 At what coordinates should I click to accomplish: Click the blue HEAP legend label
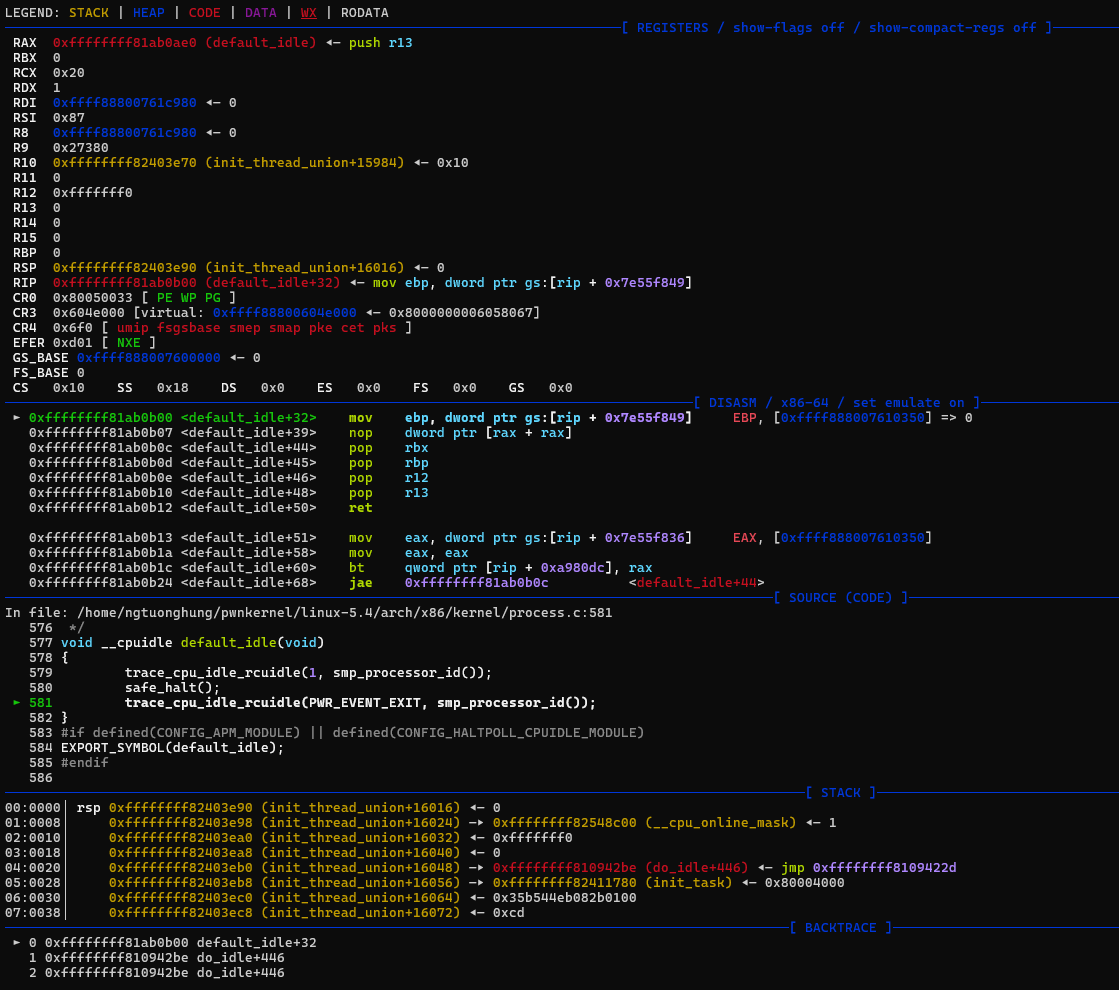coord(148,13)
